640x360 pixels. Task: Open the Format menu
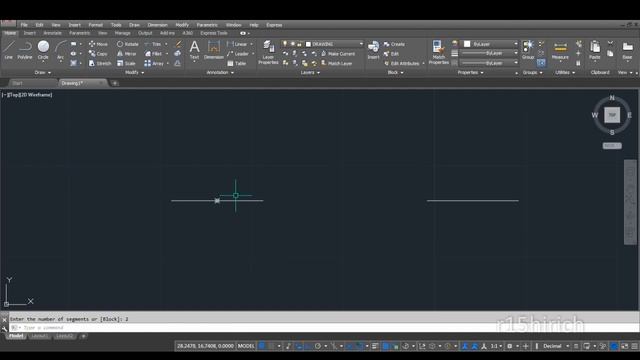(x=96, y=25)
